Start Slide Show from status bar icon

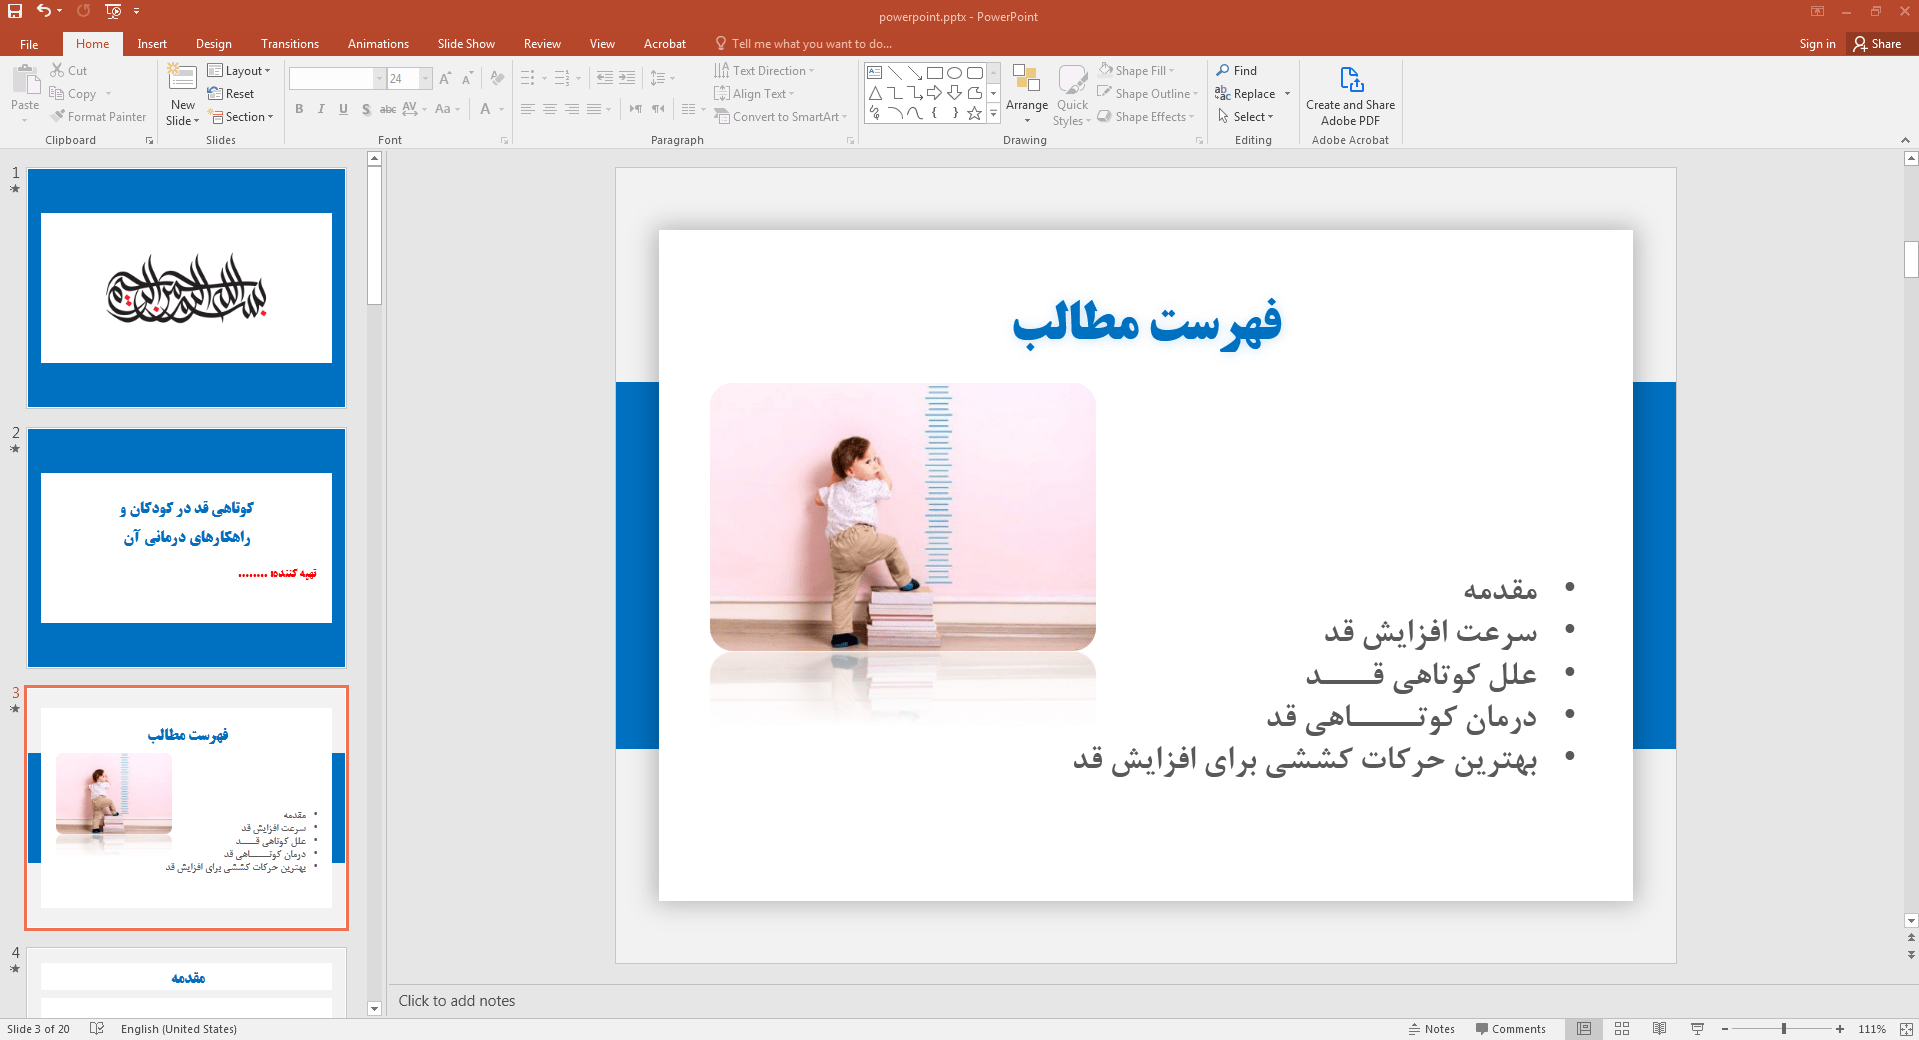click(1697, 1029)
